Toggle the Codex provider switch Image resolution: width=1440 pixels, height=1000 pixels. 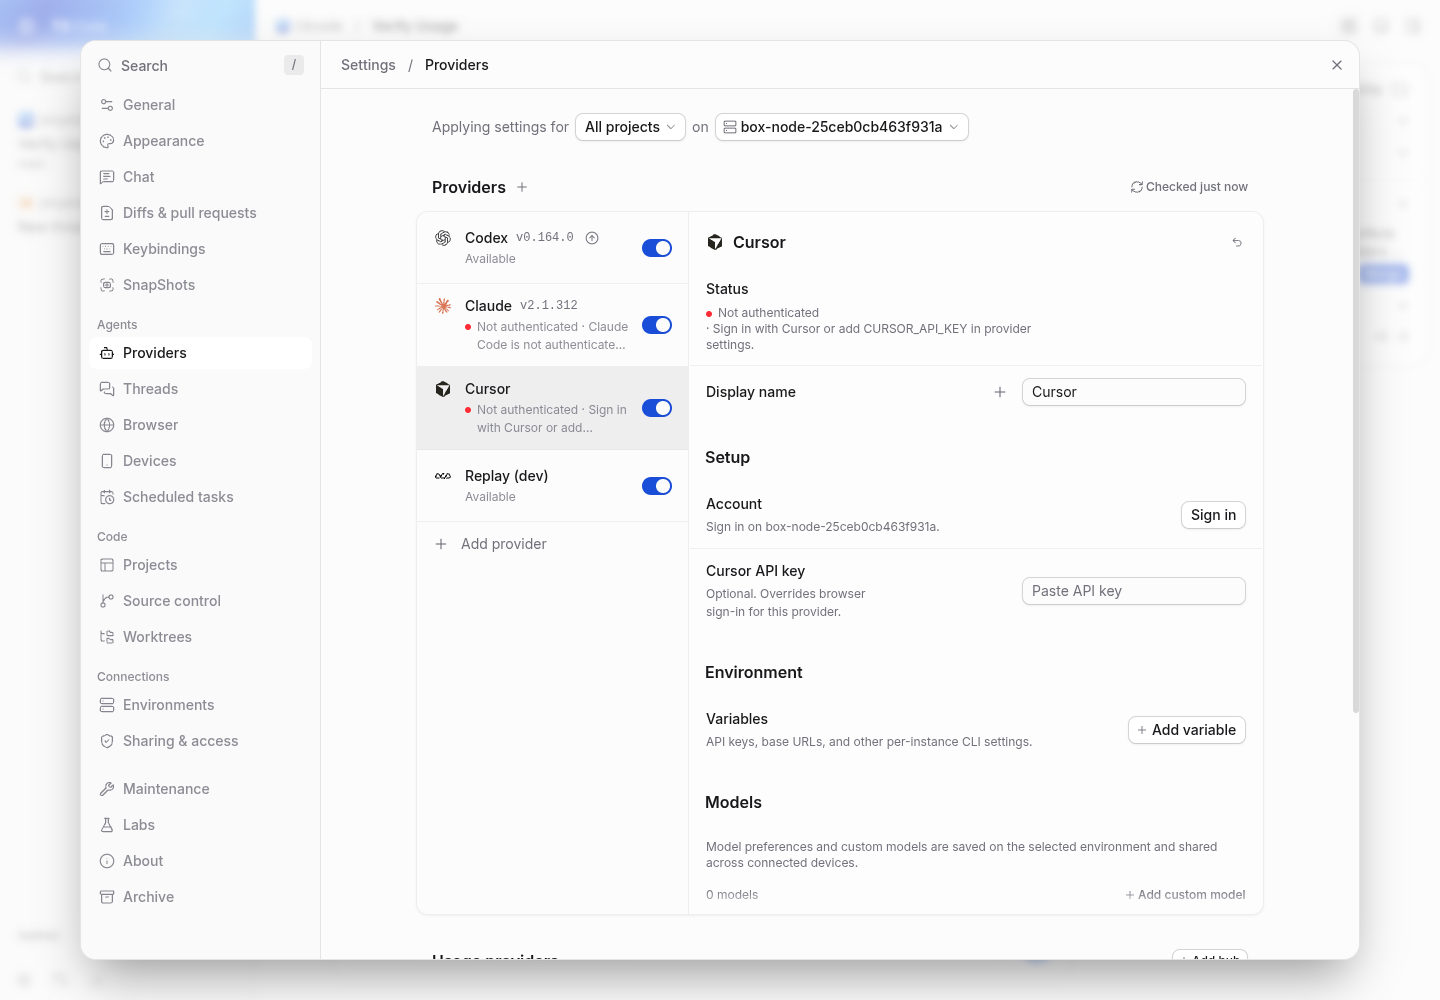click(x=657, y=248)
